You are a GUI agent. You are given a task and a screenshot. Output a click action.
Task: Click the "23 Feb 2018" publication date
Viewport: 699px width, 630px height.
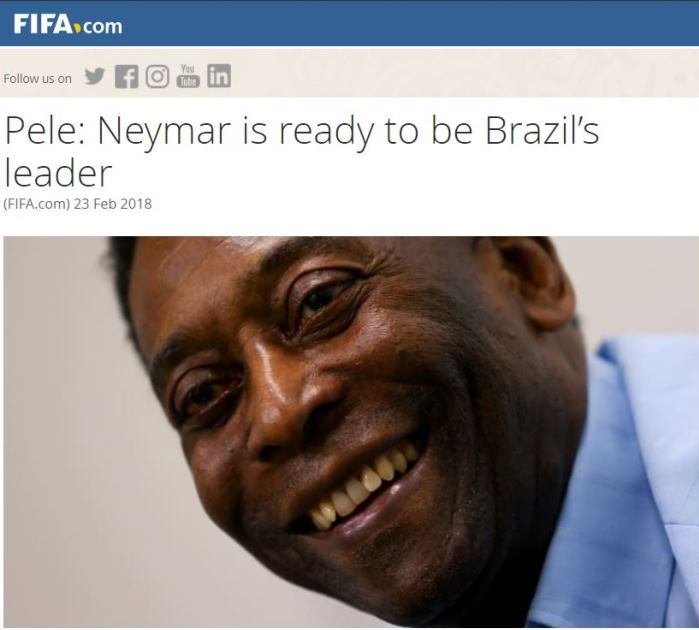(113, 204)
